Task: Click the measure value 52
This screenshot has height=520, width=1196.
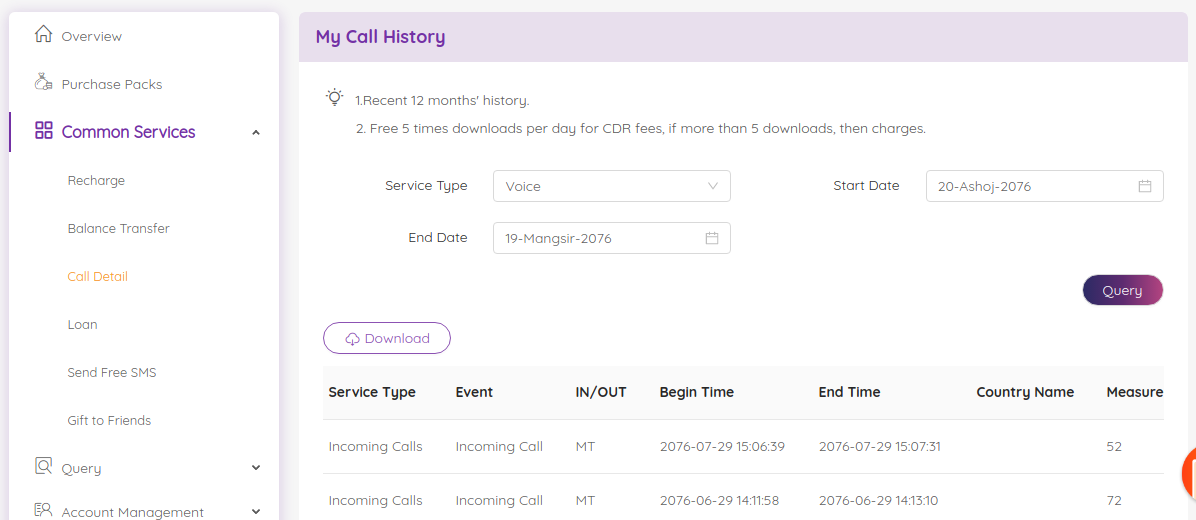Action: pos(1114,446)
